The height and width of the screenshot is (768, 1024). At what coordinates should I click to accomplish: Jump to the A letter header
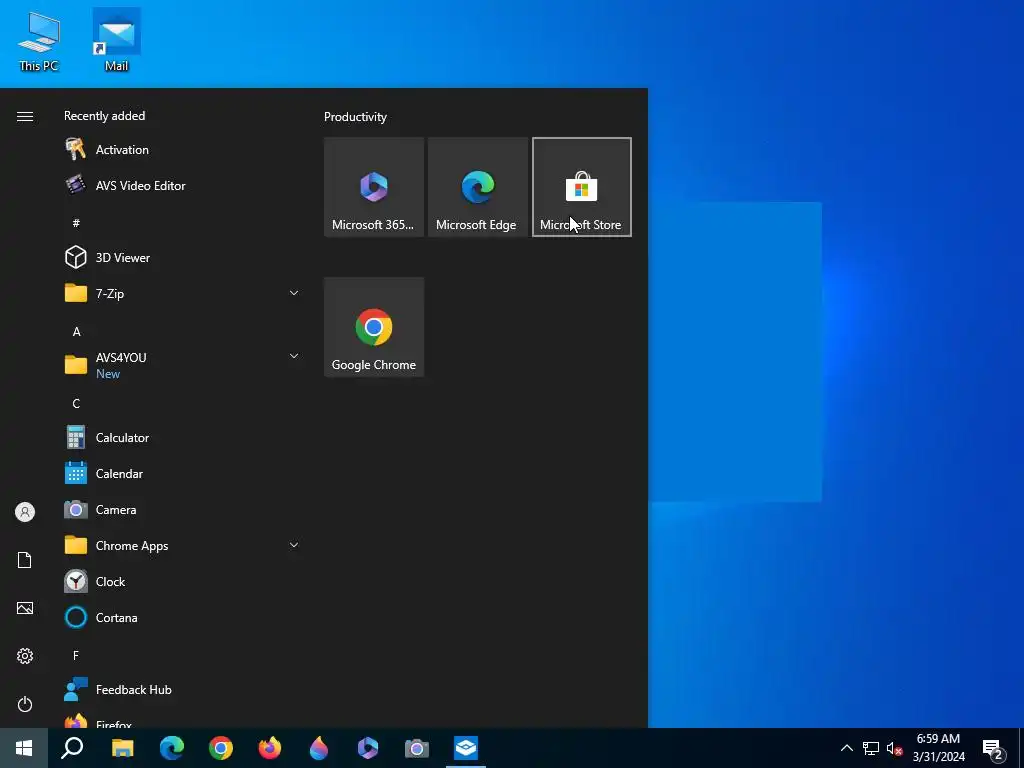point(76,331)
